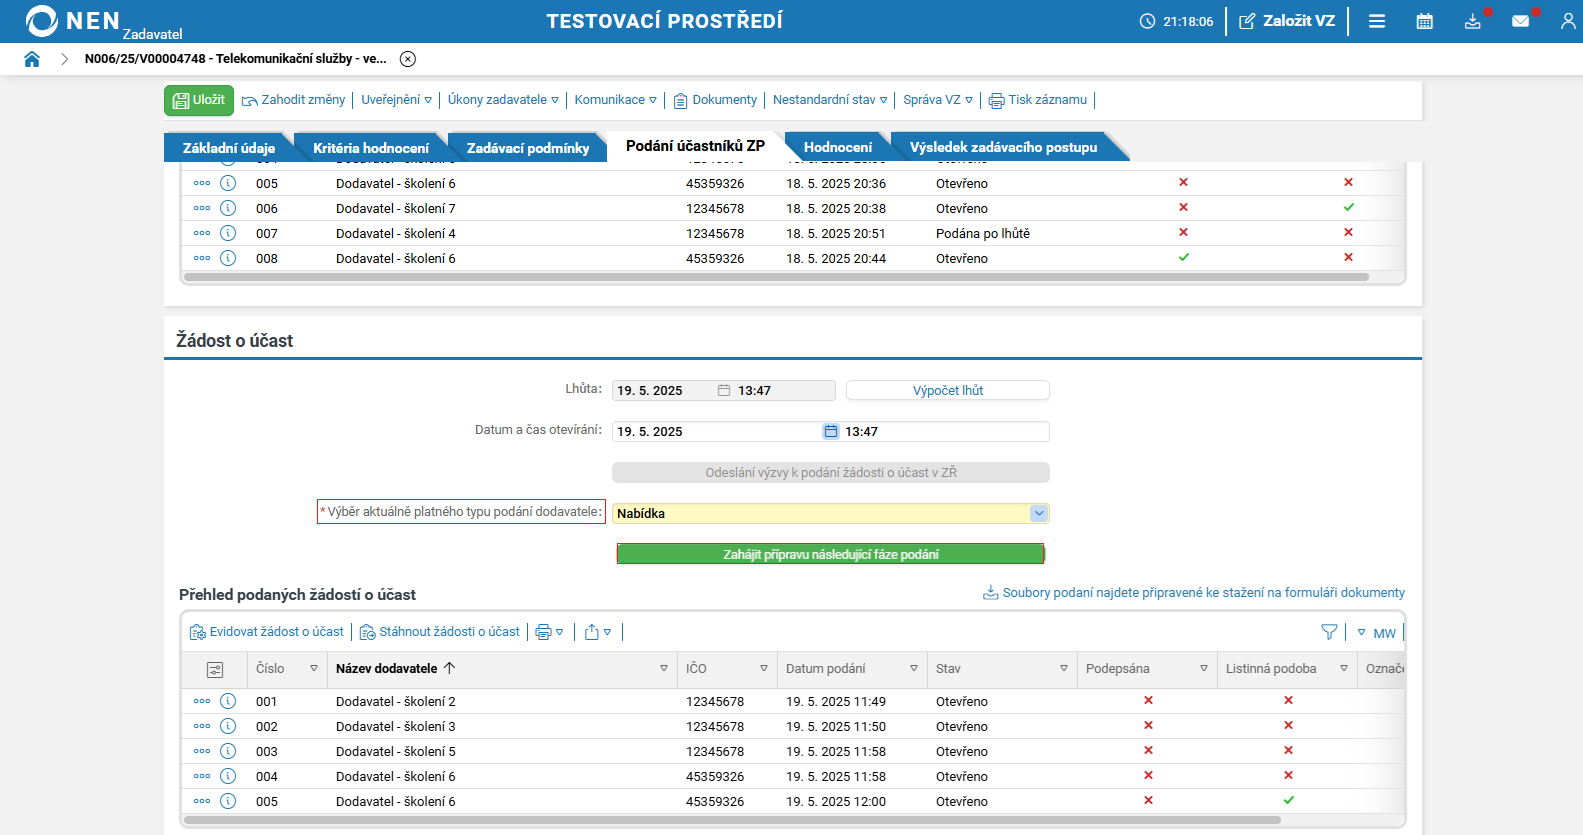Open the hamburger main menu
Screen dimensions: 1583x835
(x=1377, y=21)
